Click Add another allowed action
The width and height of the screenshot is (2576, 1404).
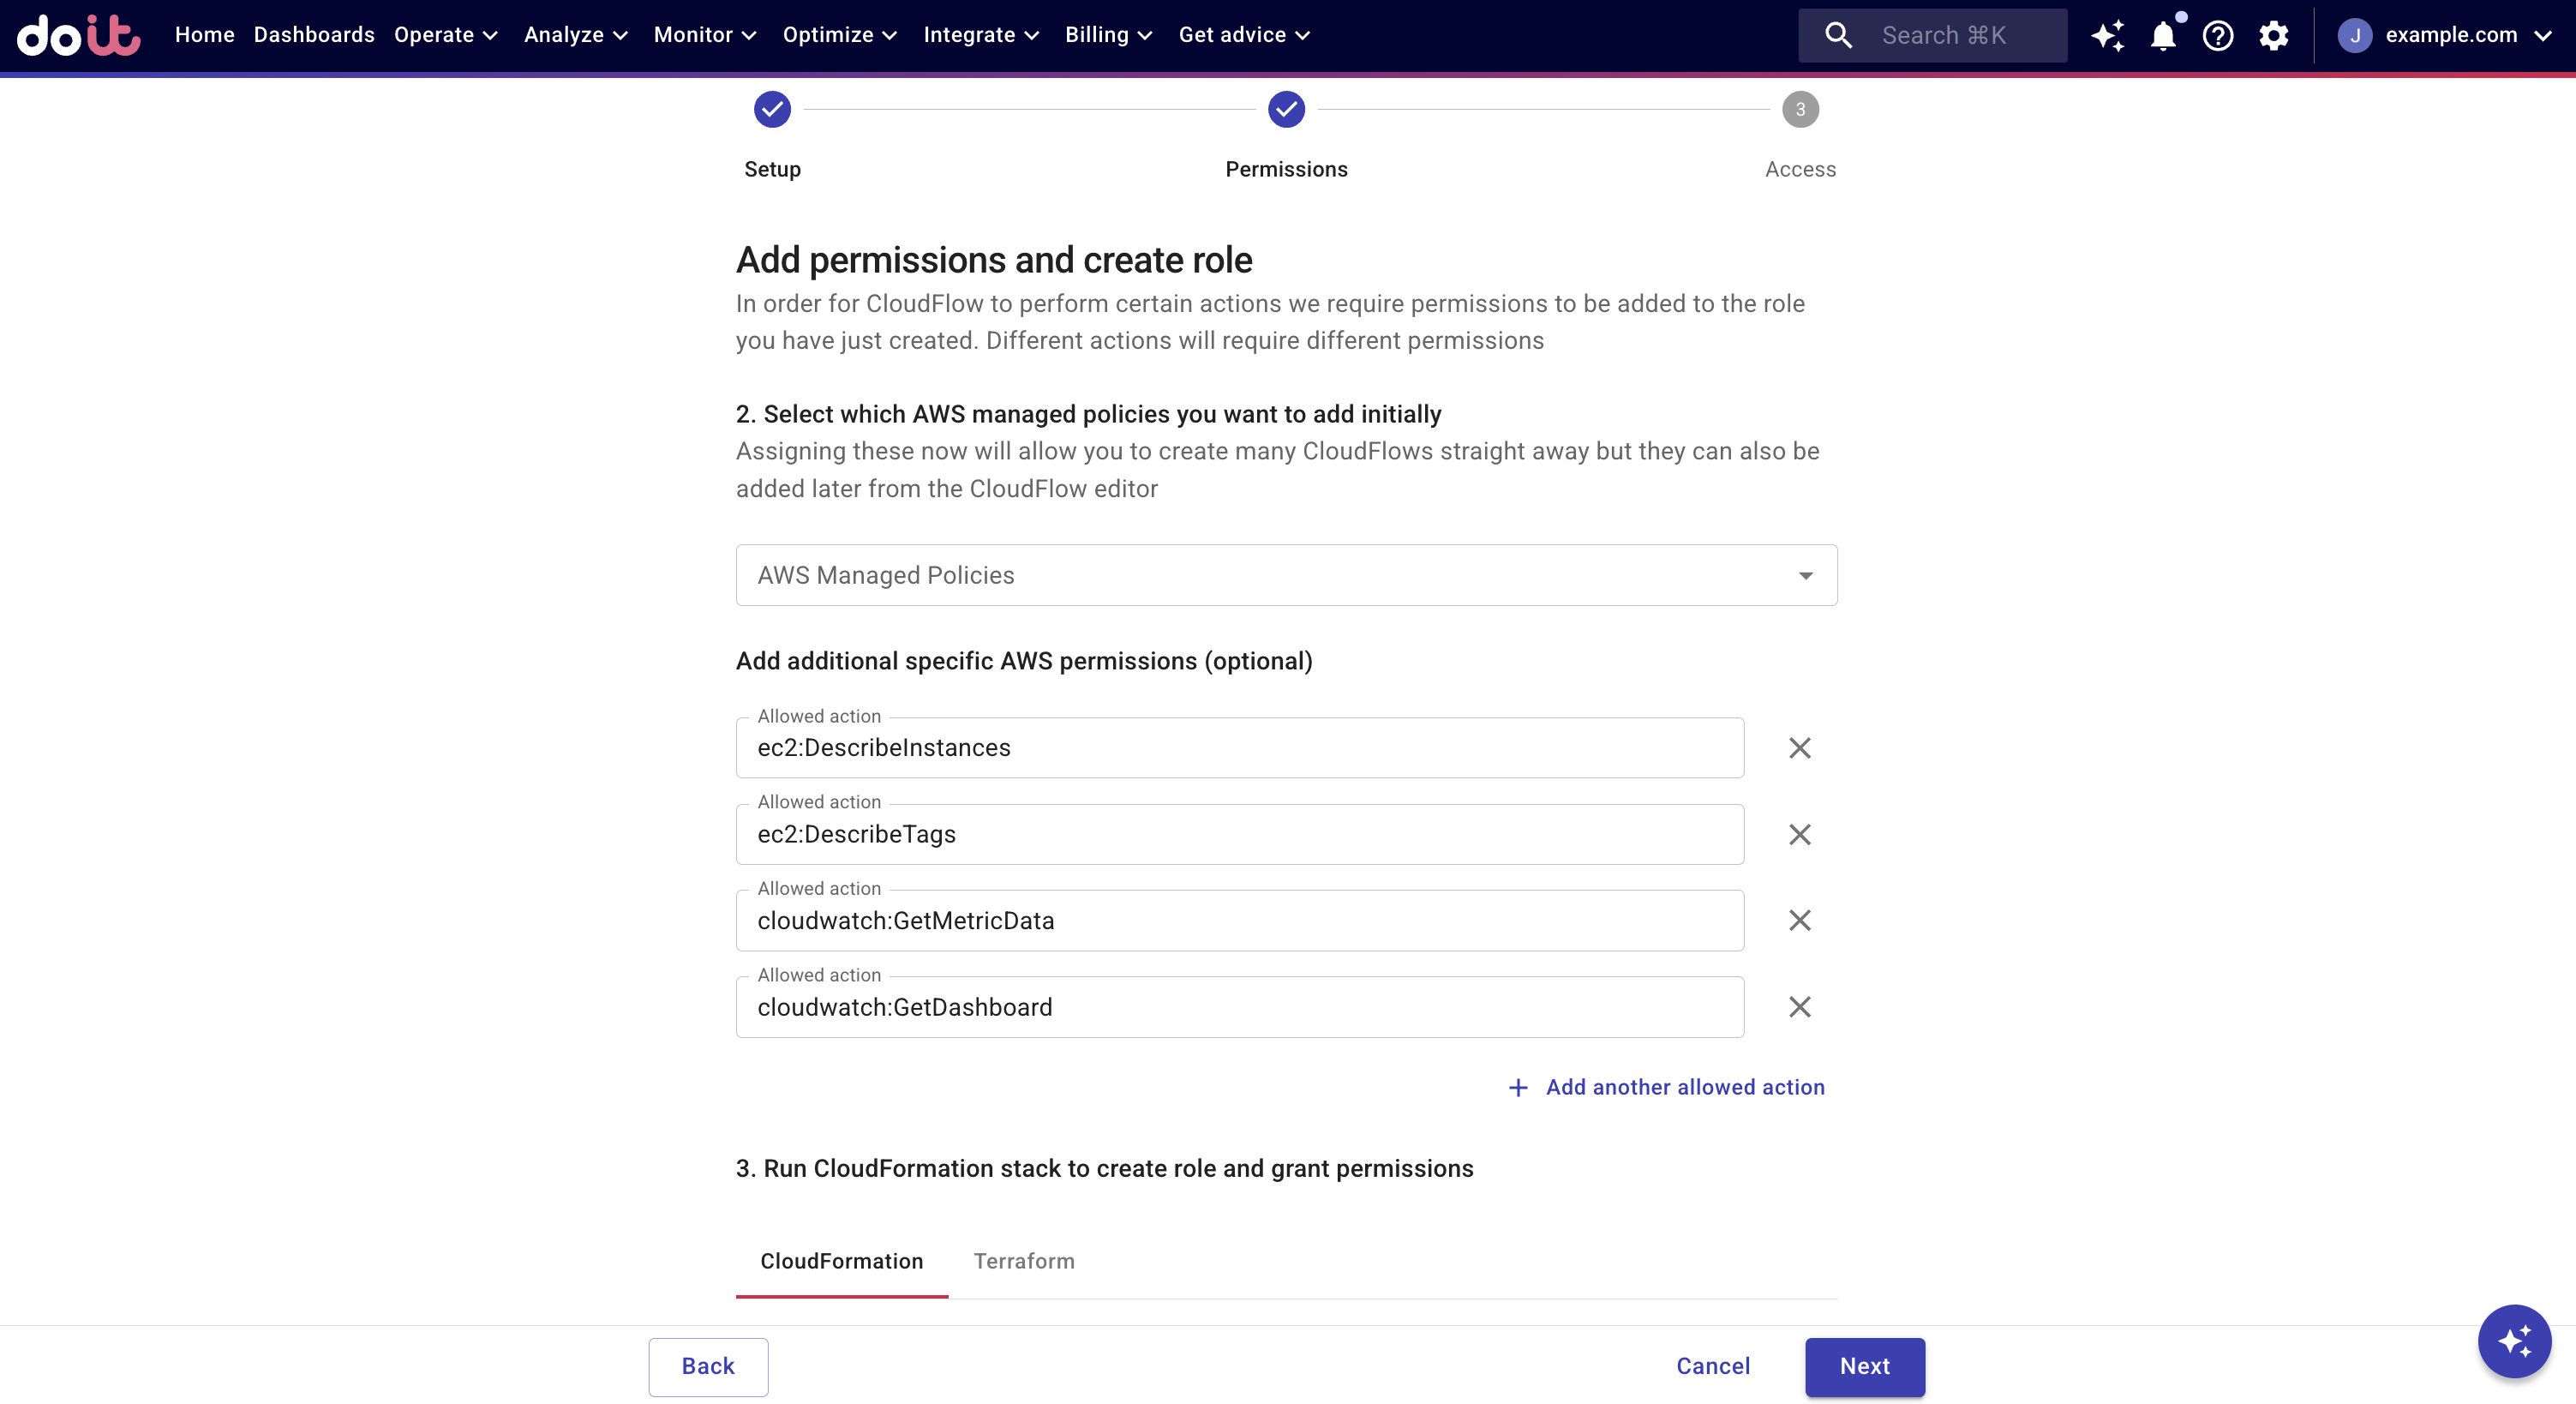pos(1666,1087)
